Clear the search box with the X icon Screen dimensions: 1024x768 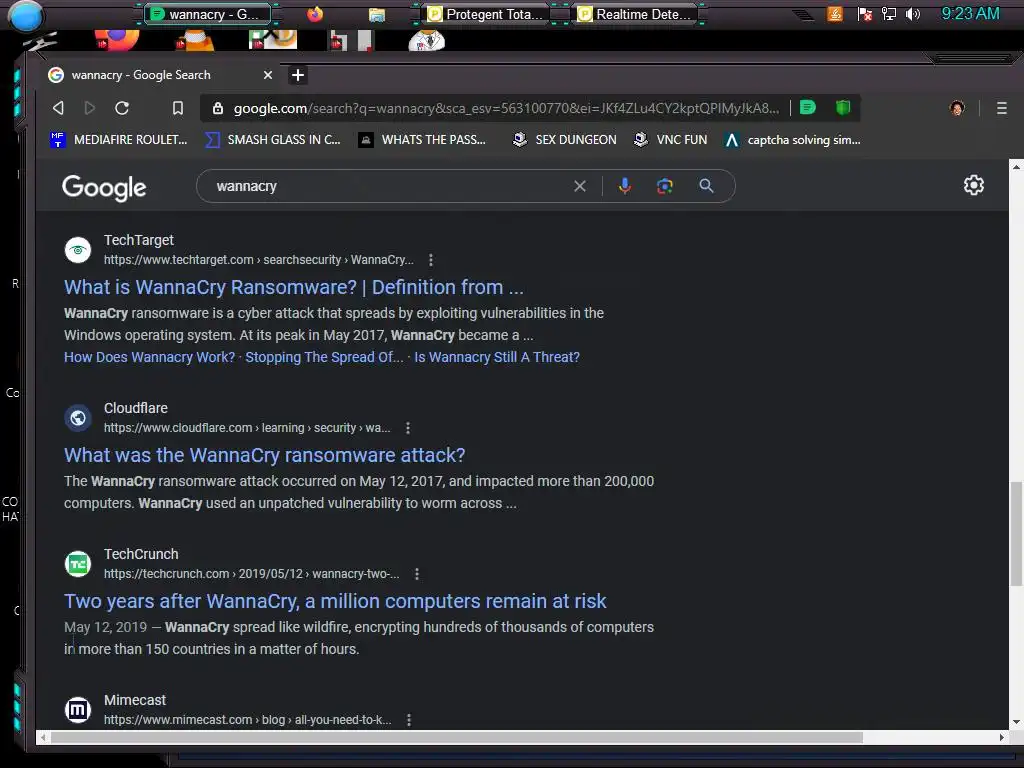579,186
